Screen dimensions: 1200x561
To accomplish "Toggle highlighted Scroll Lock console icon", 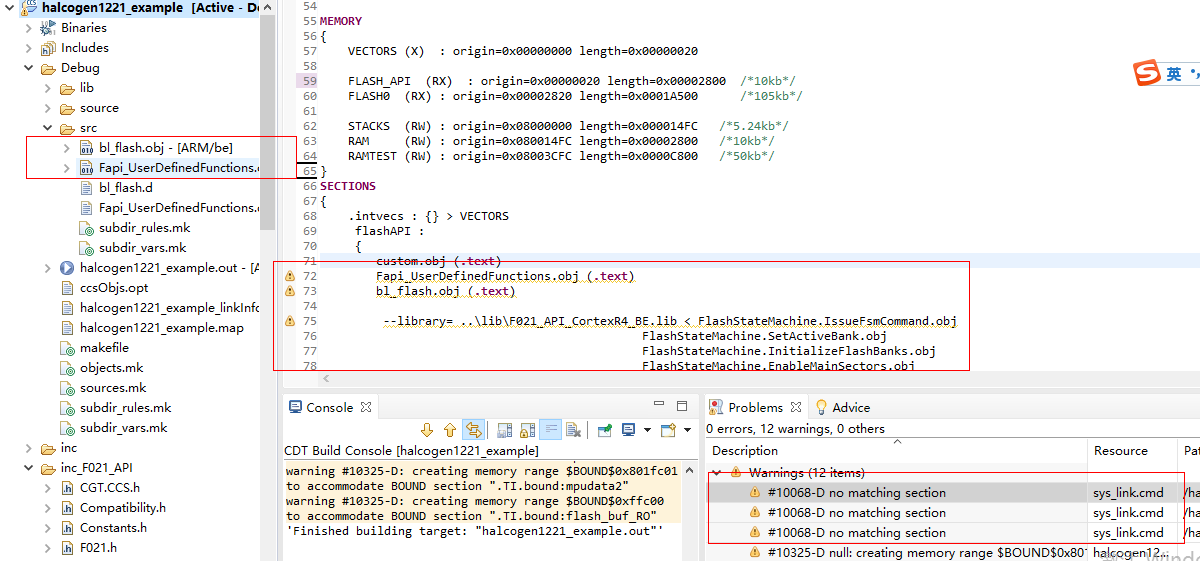I will pos(550,430).
